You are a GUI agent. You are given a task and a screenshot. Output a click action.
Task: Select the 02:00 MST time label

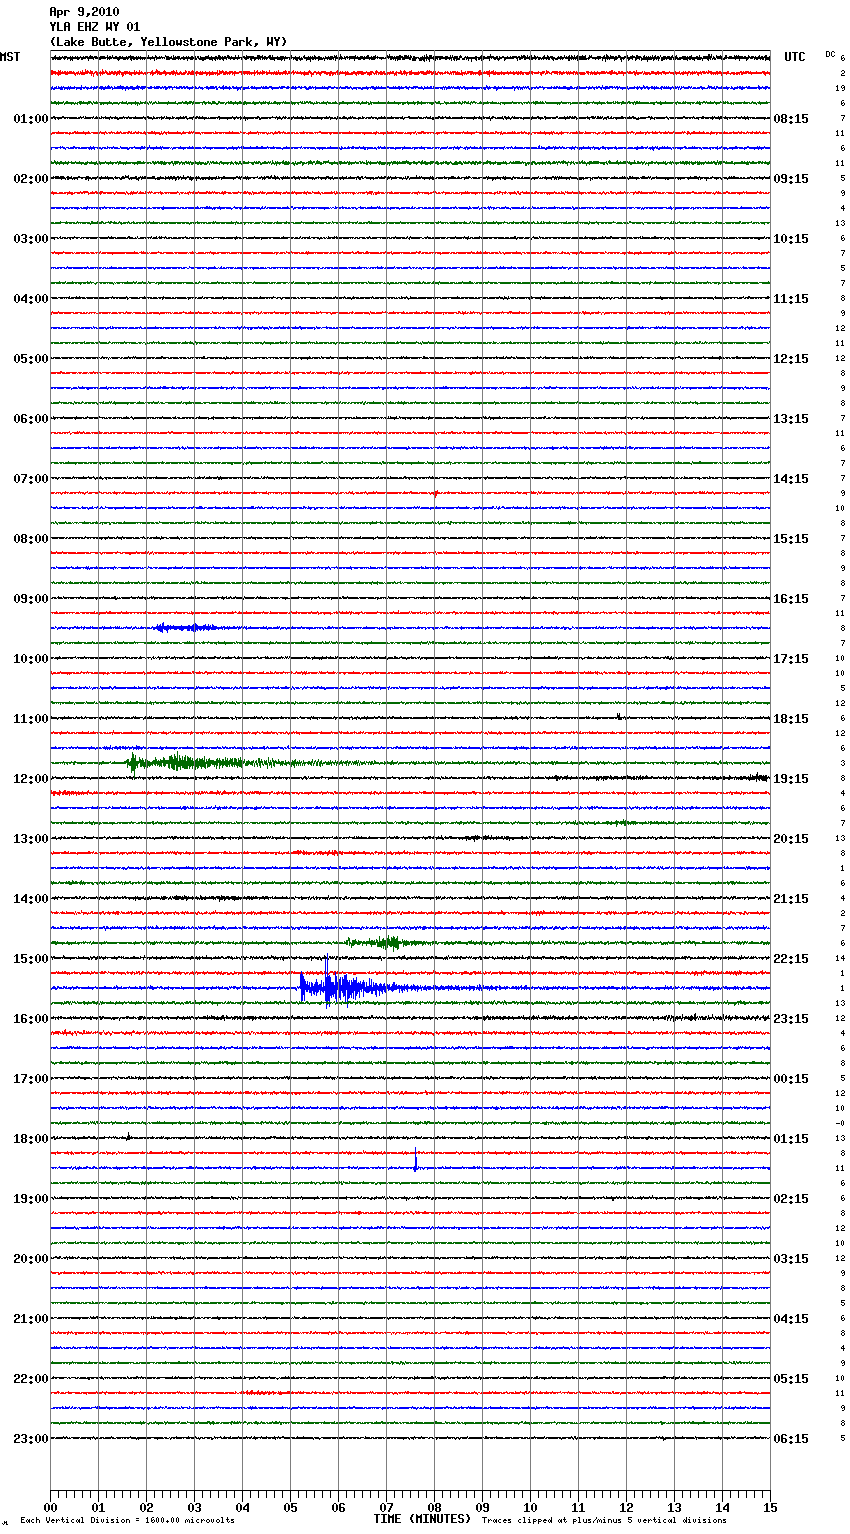point(31,179)
